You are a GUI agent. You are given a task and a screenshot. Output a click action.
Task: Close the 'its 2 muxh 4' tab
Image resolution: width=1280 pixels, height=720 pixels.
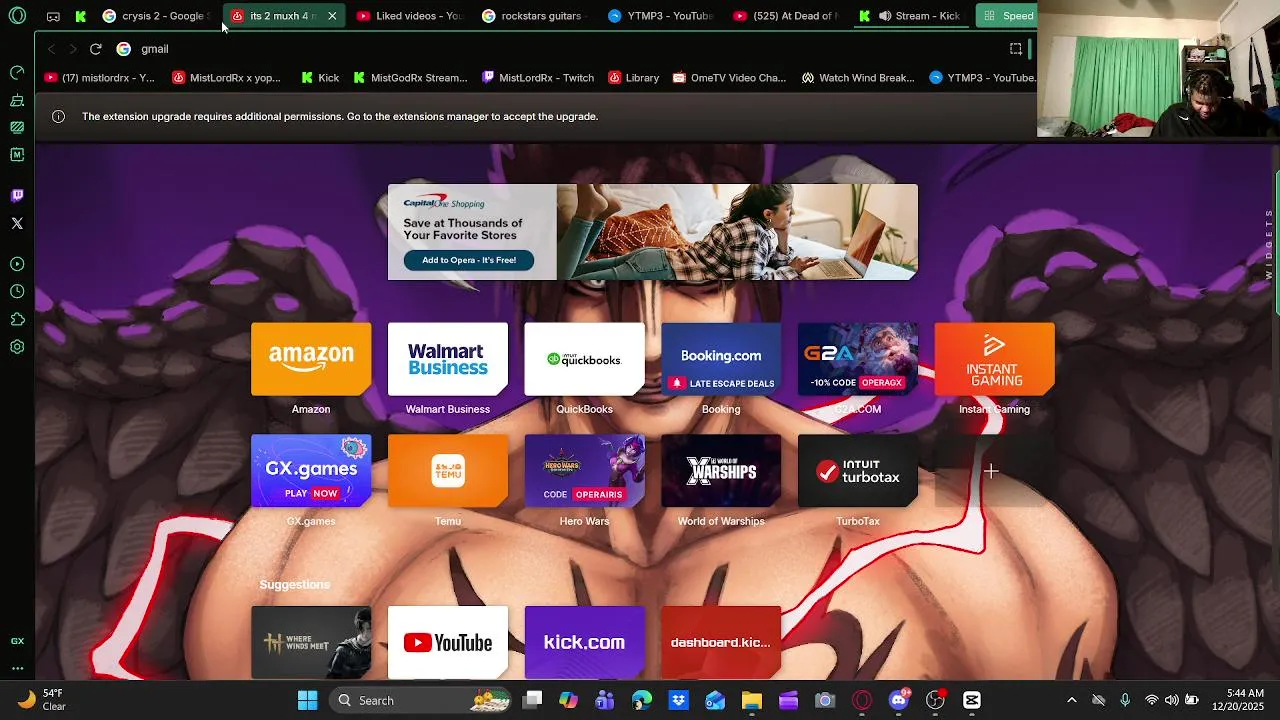pos(332,16)
